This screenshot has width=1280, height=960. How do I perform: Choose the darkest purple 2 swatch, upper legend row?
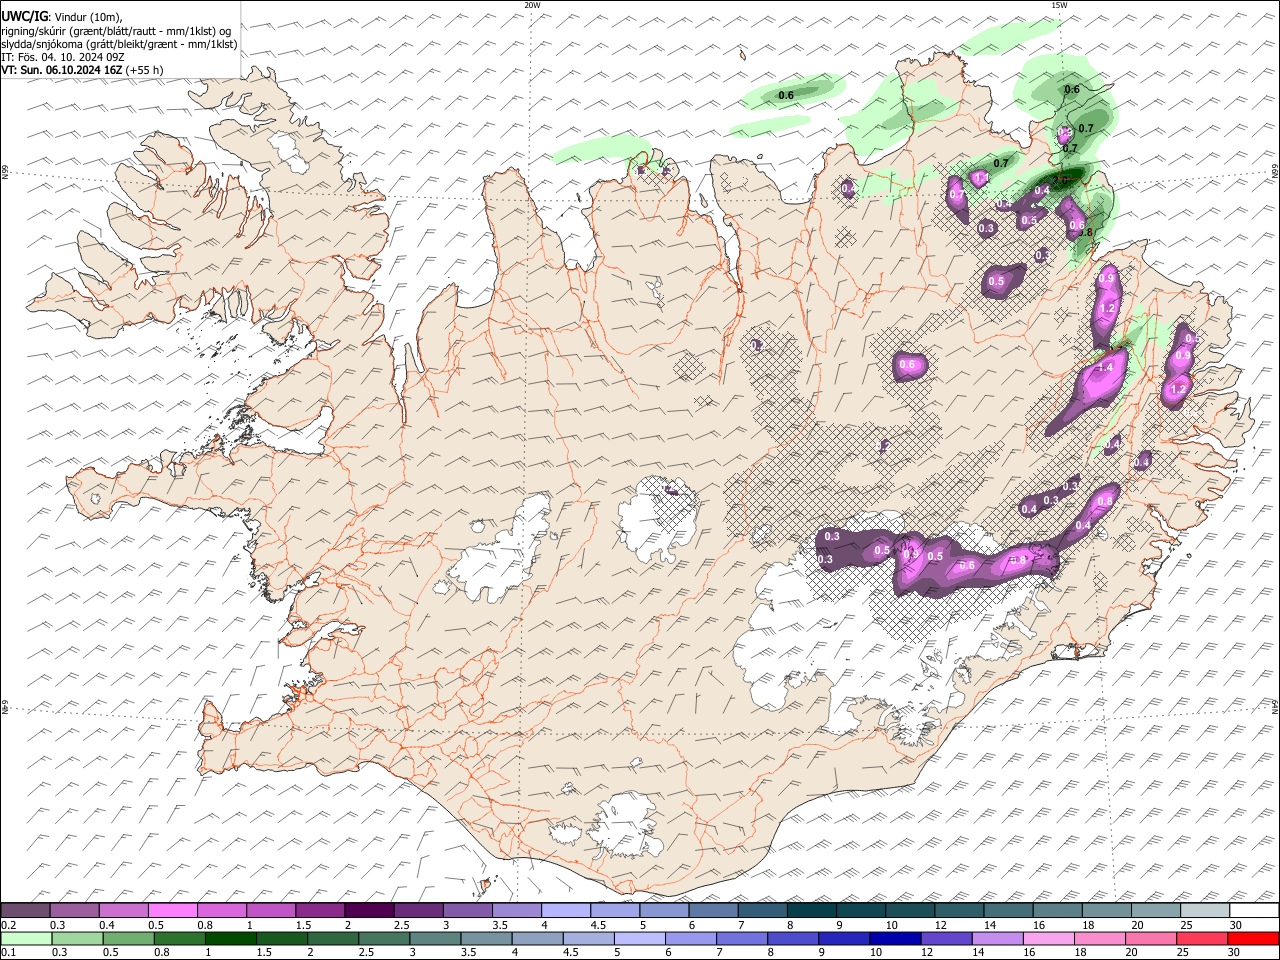click(x=369, y=910)
